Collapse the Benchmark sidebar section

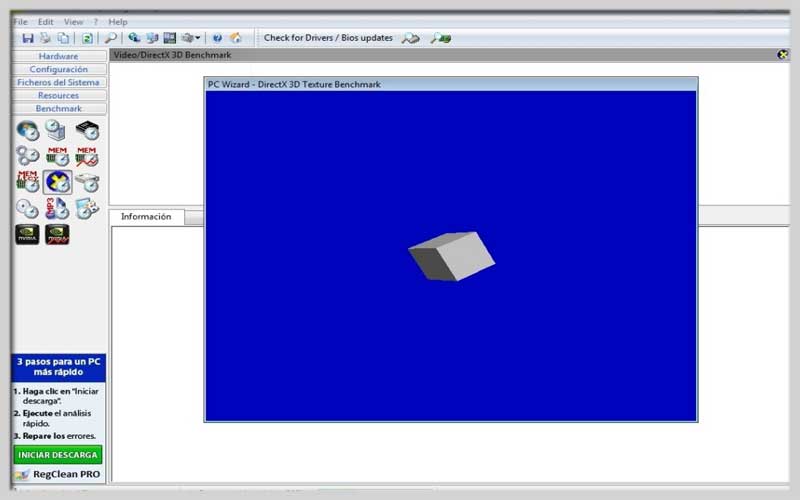pyautogui.click(x=59, y=109)
